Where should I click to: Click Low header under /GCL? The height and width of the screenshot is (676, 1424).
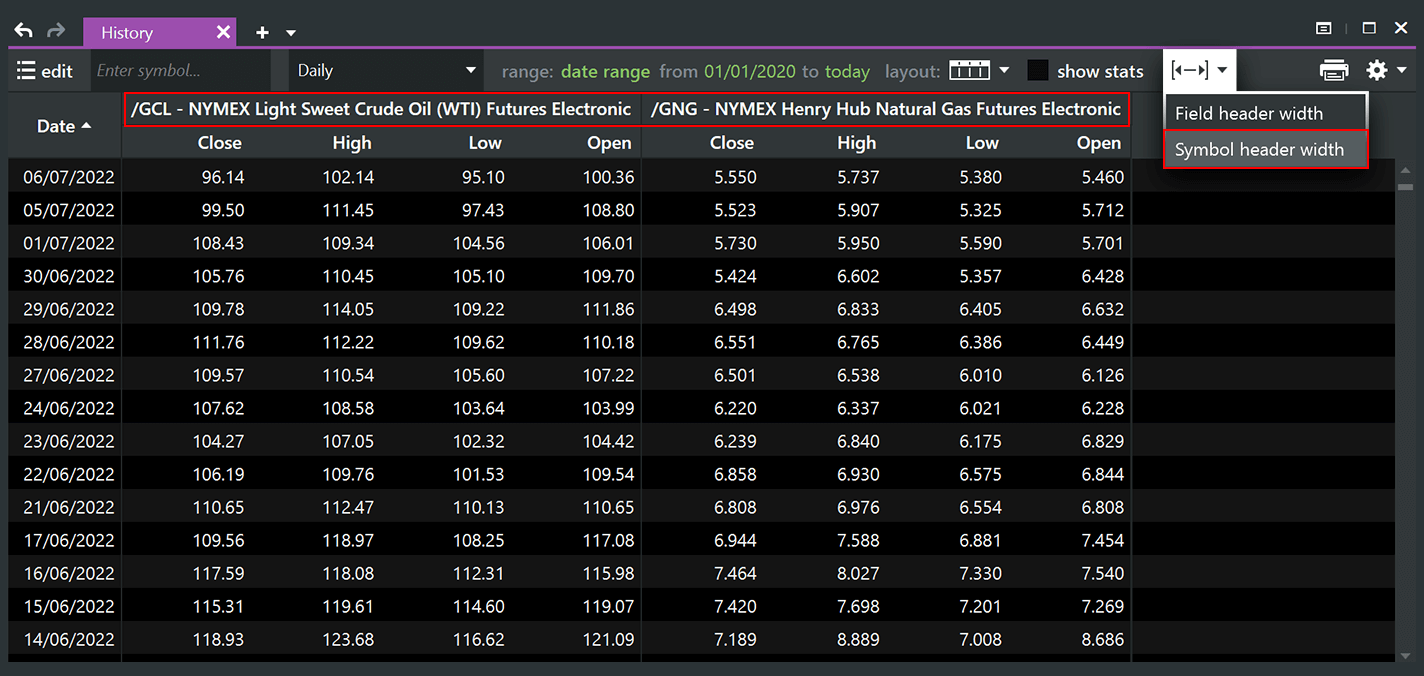point(485,143)
